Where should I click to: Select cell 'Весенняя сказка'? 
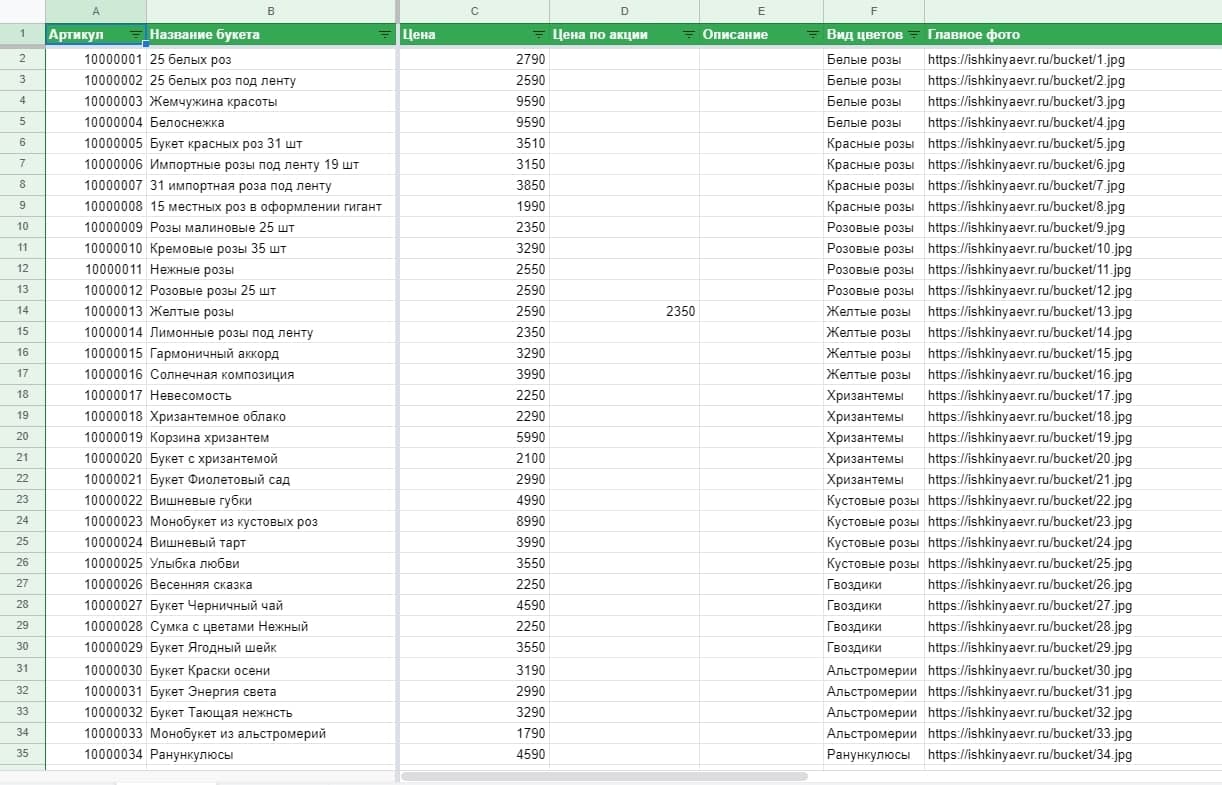coord(271,585)
